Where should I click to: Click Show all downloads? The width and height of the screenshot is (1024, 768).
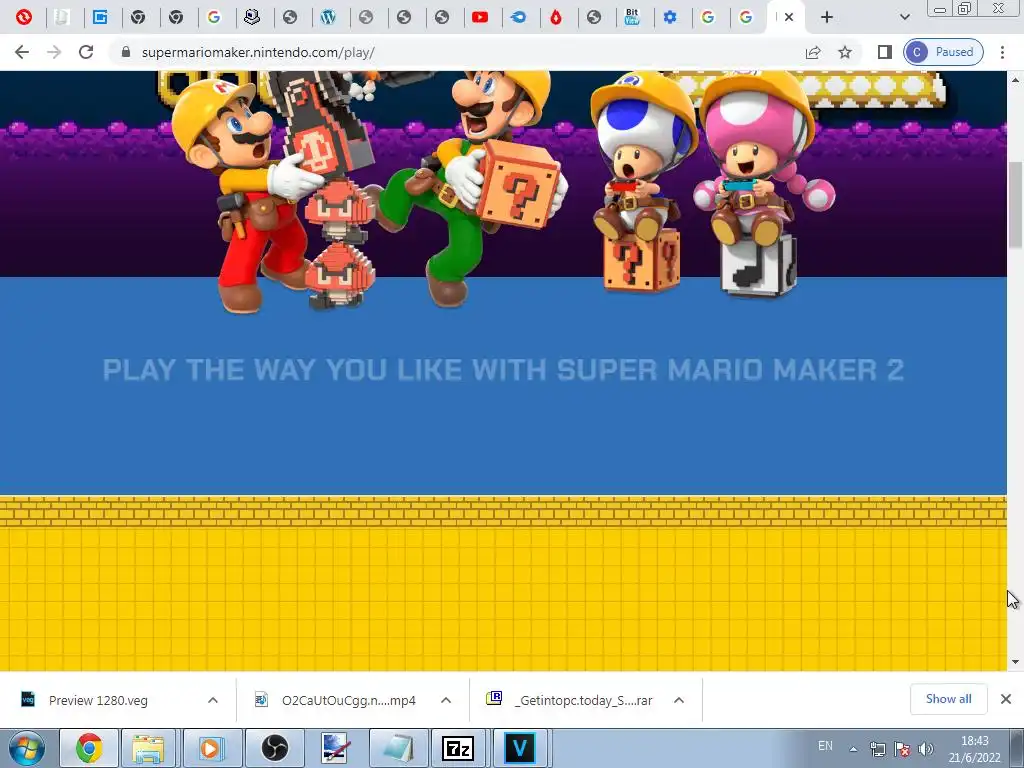click(948, 699)
